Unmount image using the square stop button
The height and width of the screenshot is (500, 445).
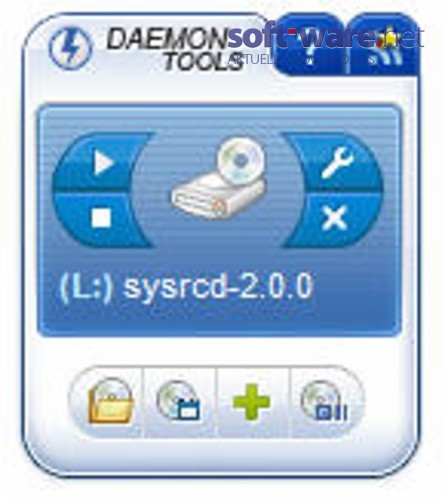(x=100, y=218)
